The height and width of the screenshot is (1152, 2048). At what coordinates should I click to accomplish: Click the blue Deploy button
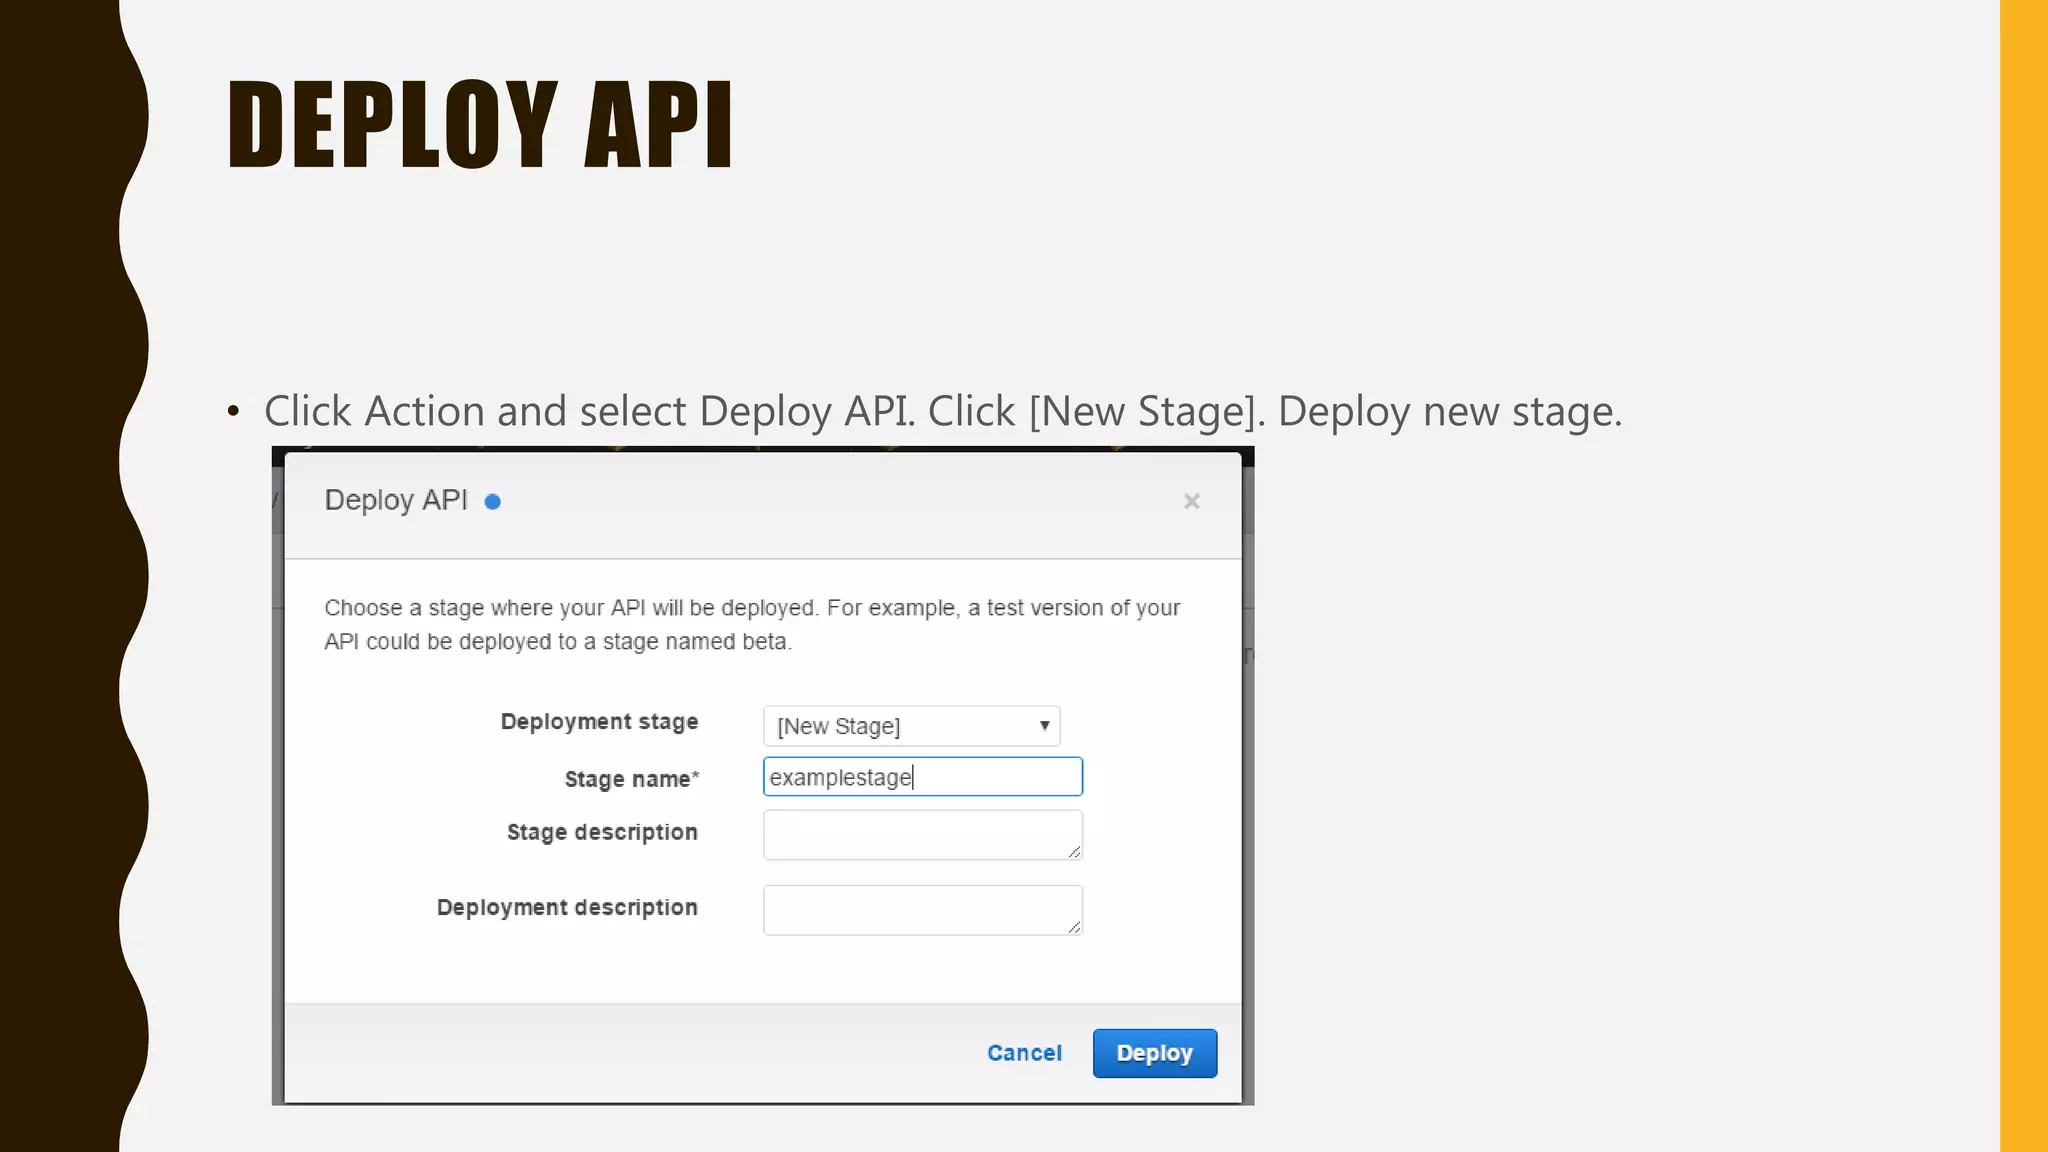1154,1053
